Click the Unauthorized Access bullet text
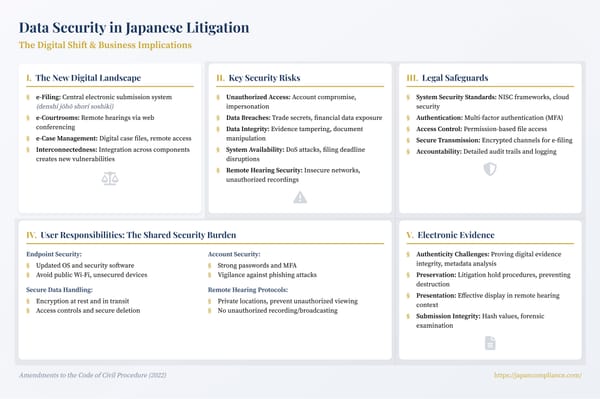Screen dimensions: 600x399 click(291, 101)
